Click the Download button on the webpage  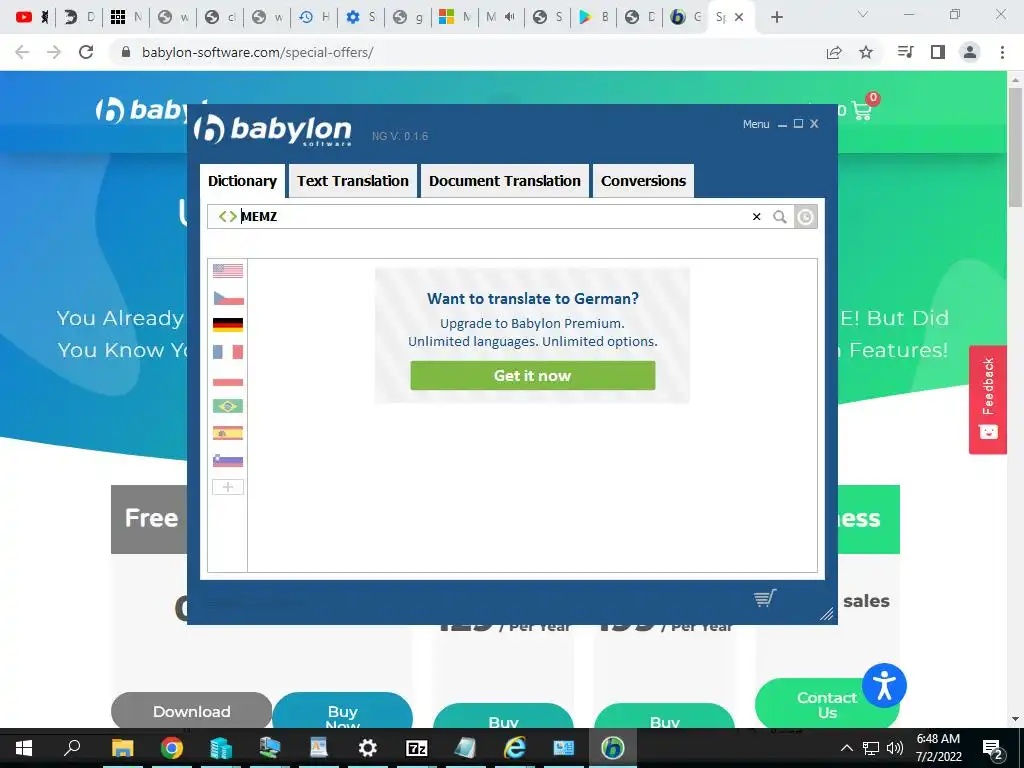click(191, 711)
